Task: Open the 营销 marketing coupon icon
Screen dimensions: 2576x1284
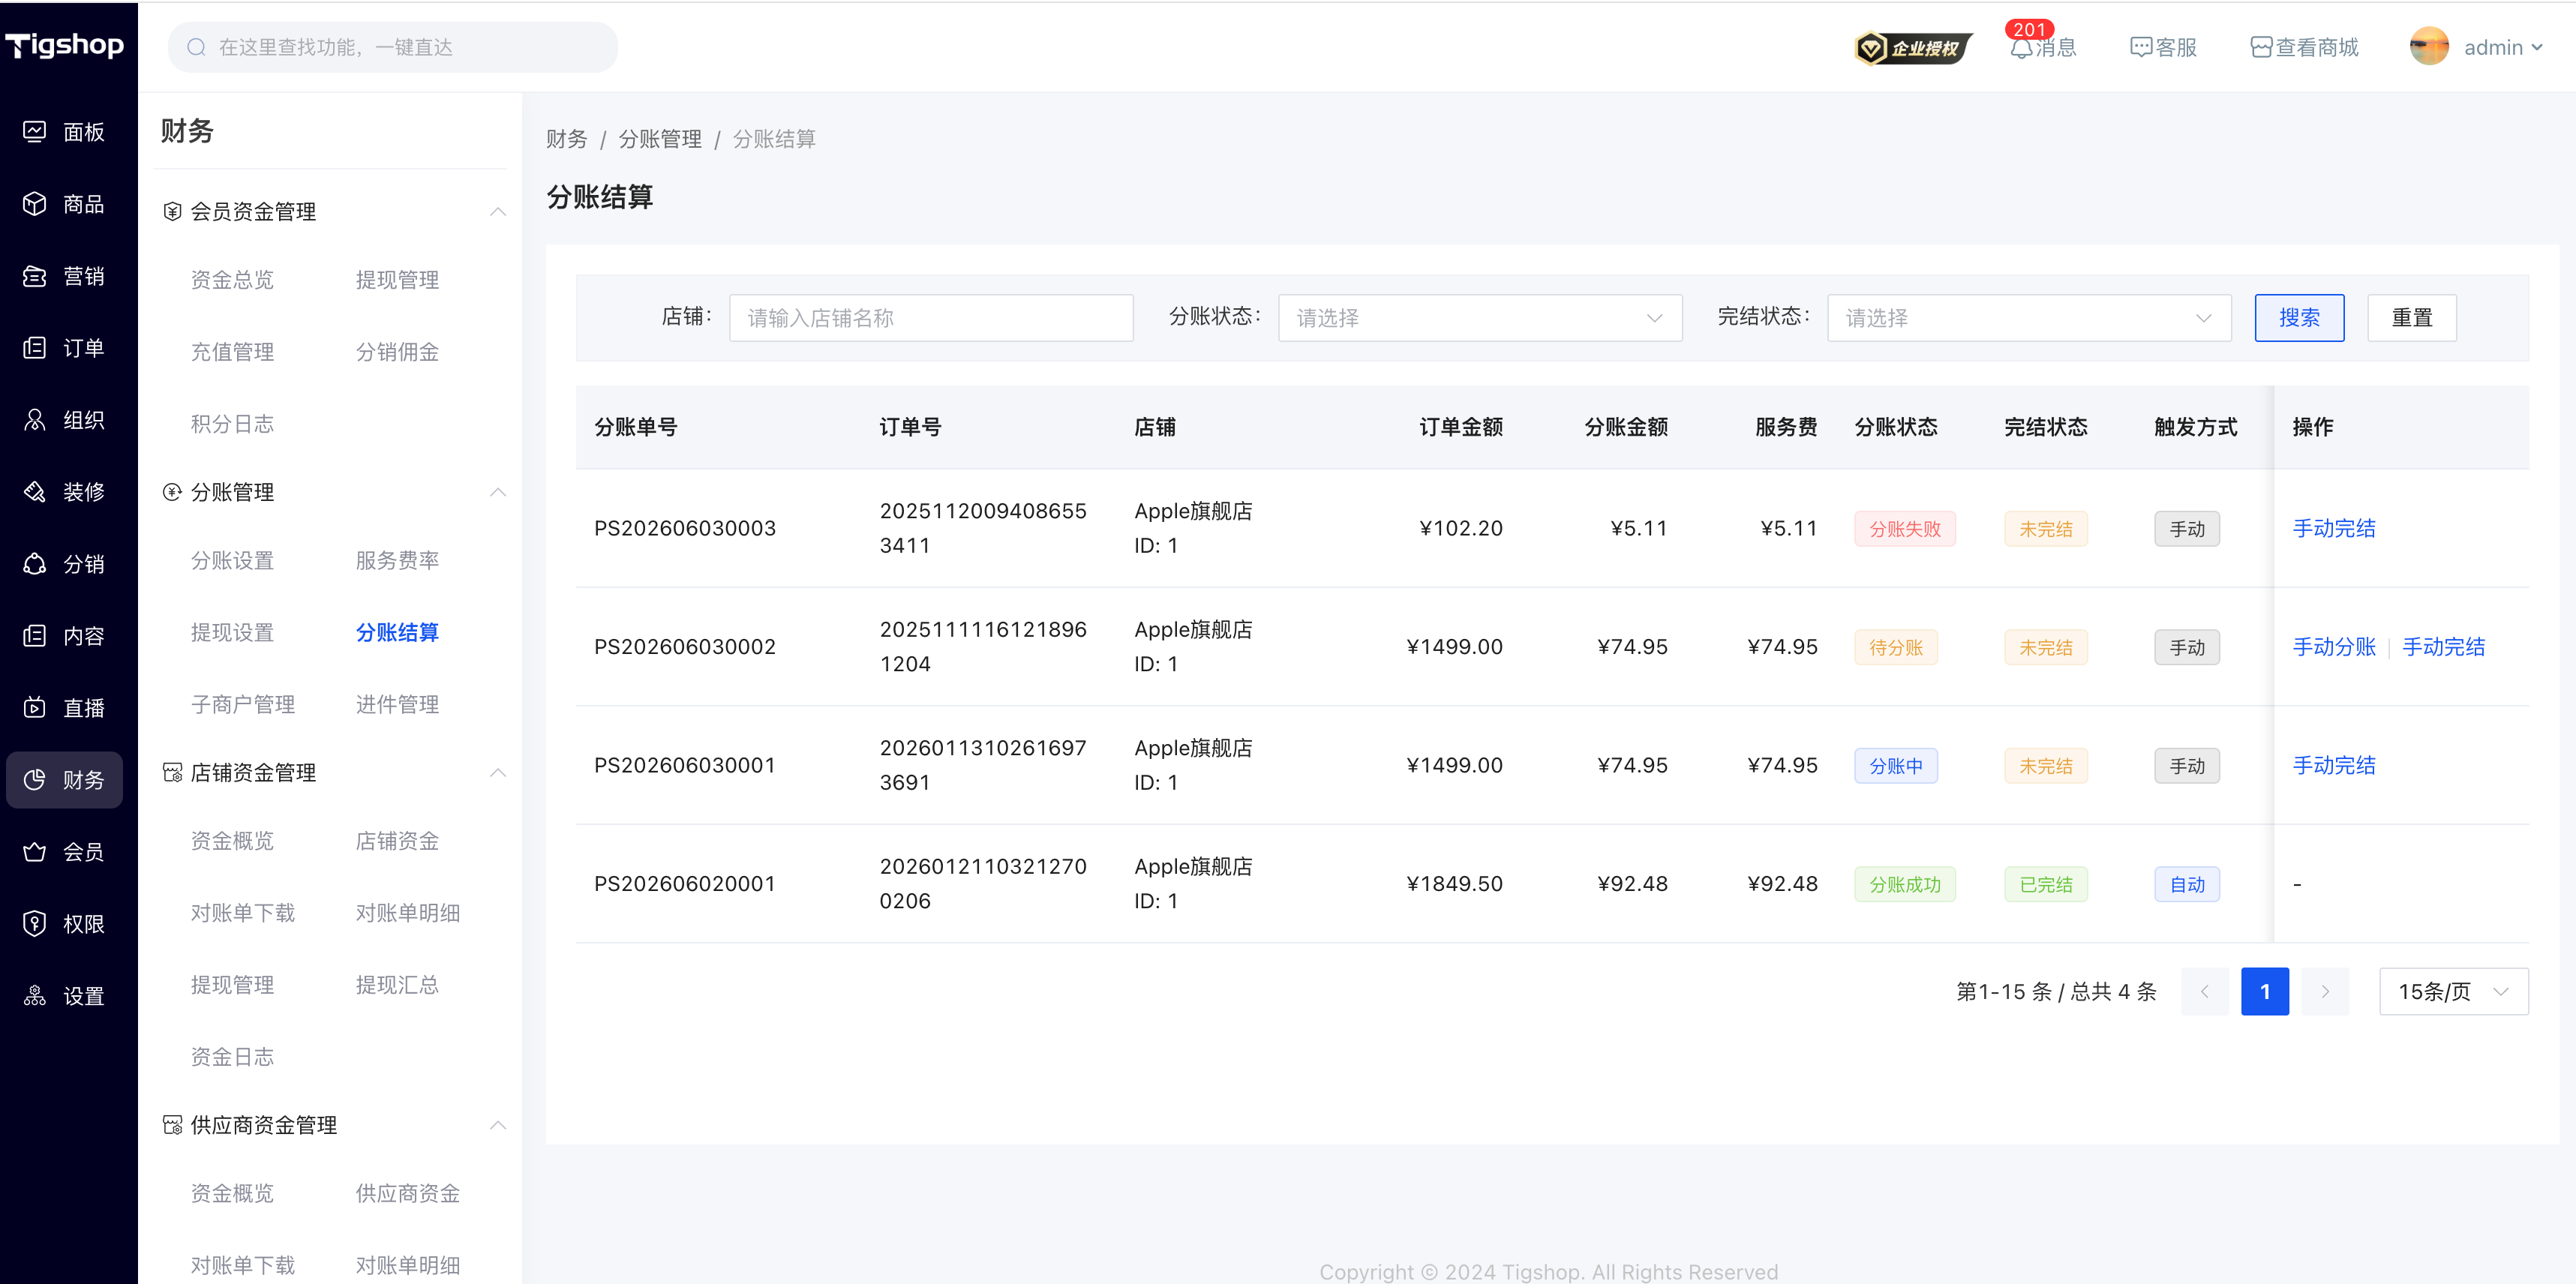Action: pyautogui.click(x=35, y=275)
